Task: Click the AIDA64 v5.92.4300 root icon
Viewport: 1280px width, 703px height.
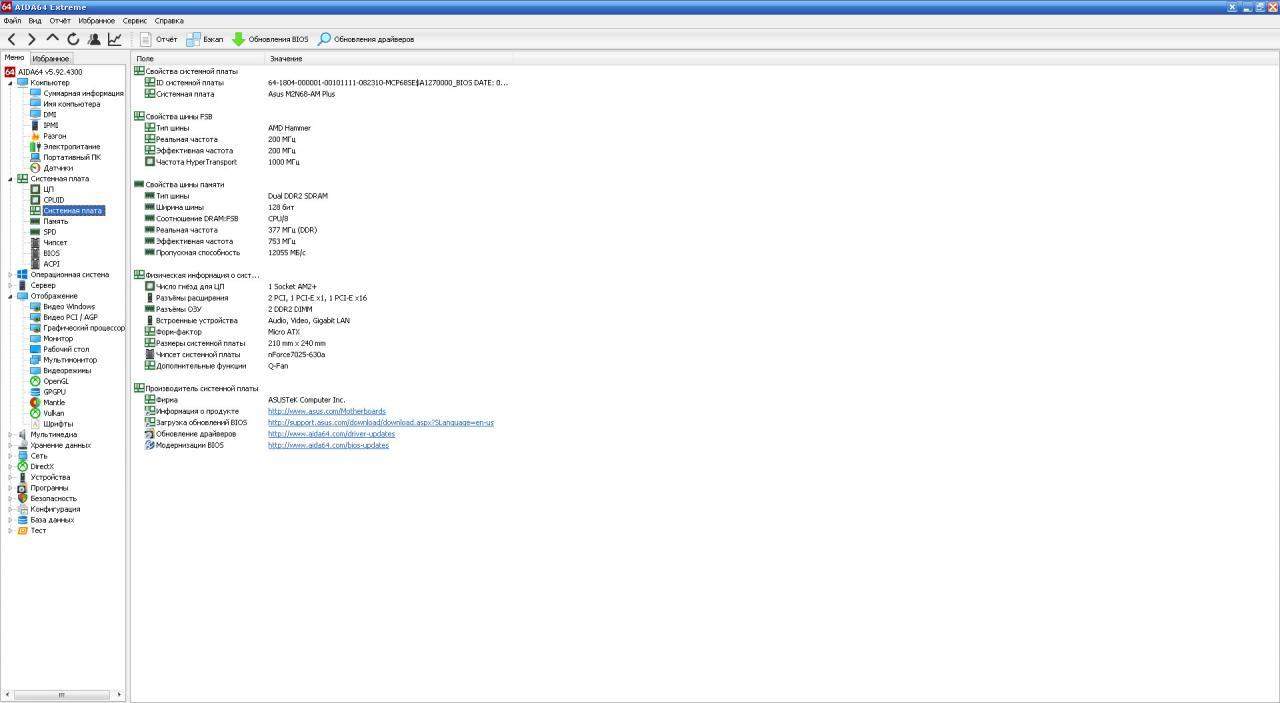Action: point(10,72)
